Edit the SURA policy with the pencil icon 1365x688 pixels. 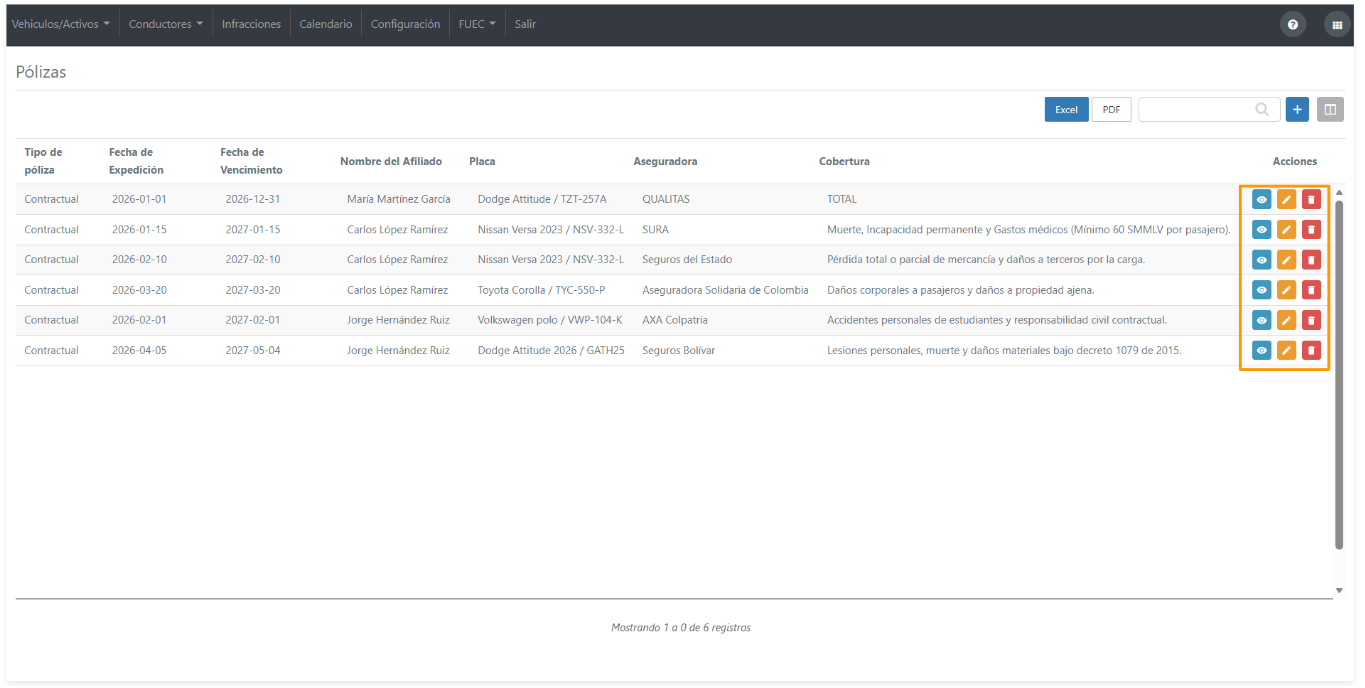(x=1287, y=230)
